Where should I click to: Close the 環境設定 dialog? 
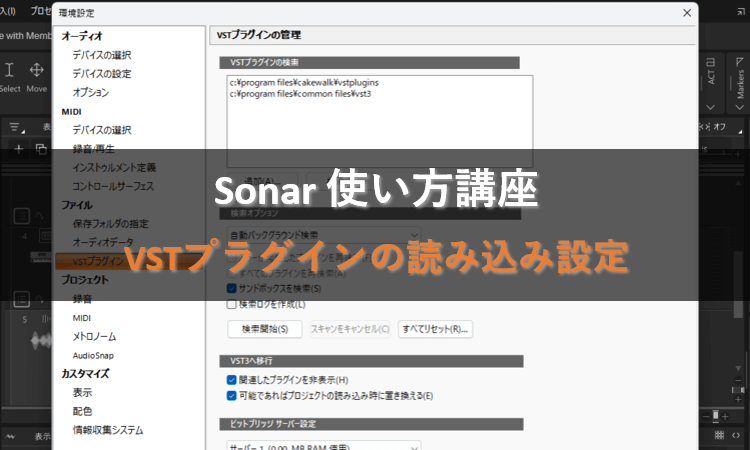pos(686,13)
